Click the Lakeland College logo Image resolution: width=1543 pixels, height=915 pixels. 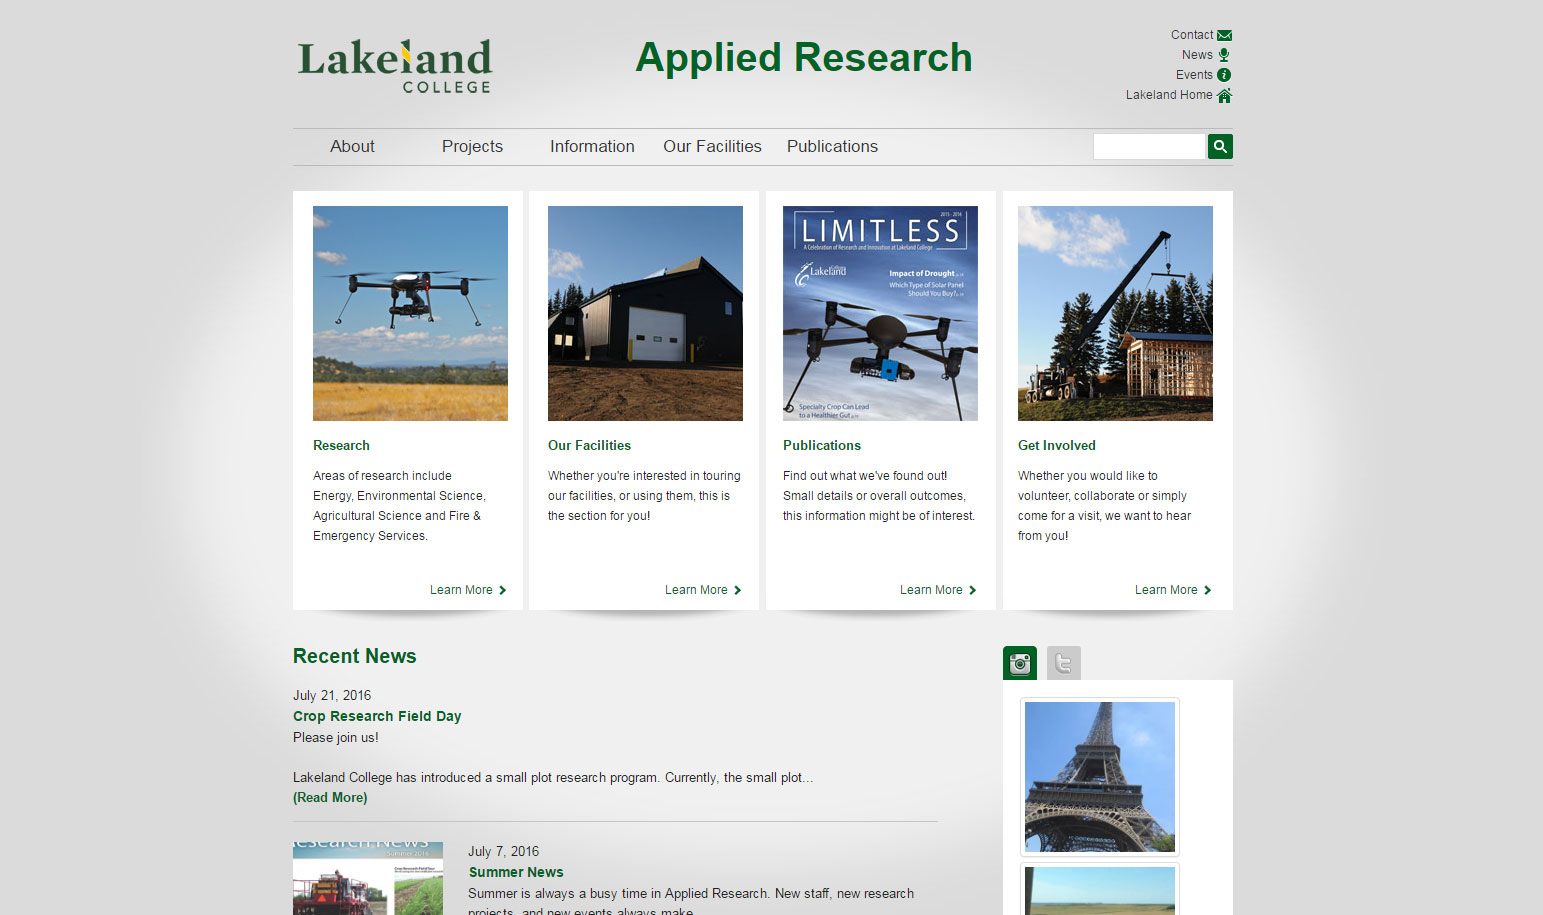pyautogui.click(x=393, y=64)
